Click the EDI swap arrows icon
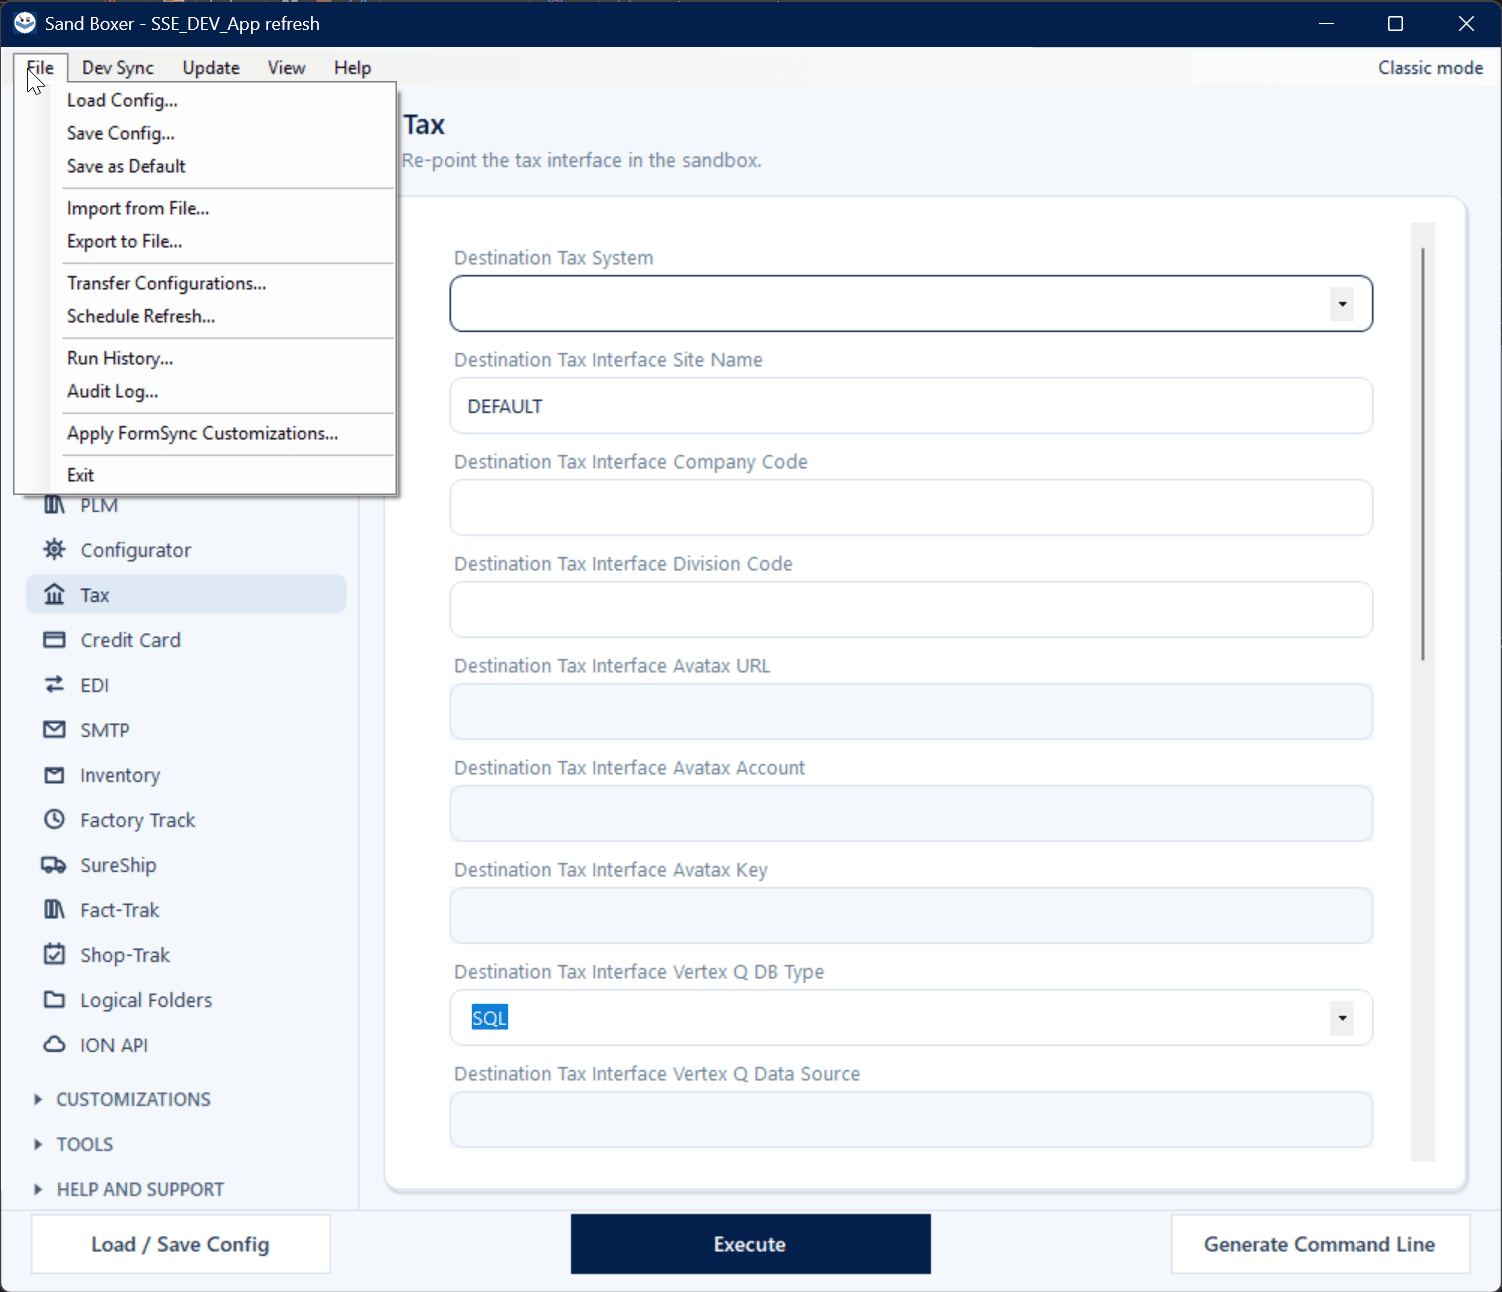 coord(54,684)
